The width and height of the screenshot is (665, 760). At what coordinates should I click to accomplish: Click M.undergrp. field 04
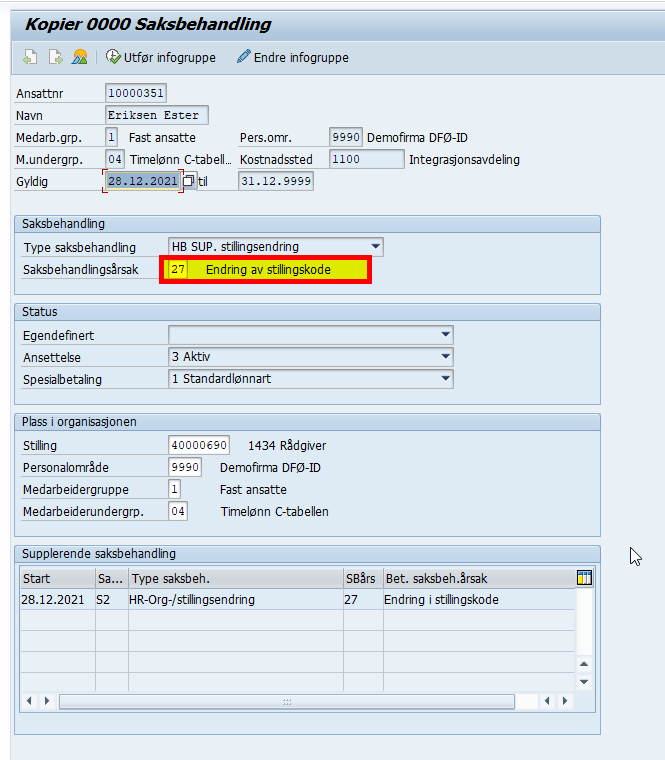click(115, 159)
